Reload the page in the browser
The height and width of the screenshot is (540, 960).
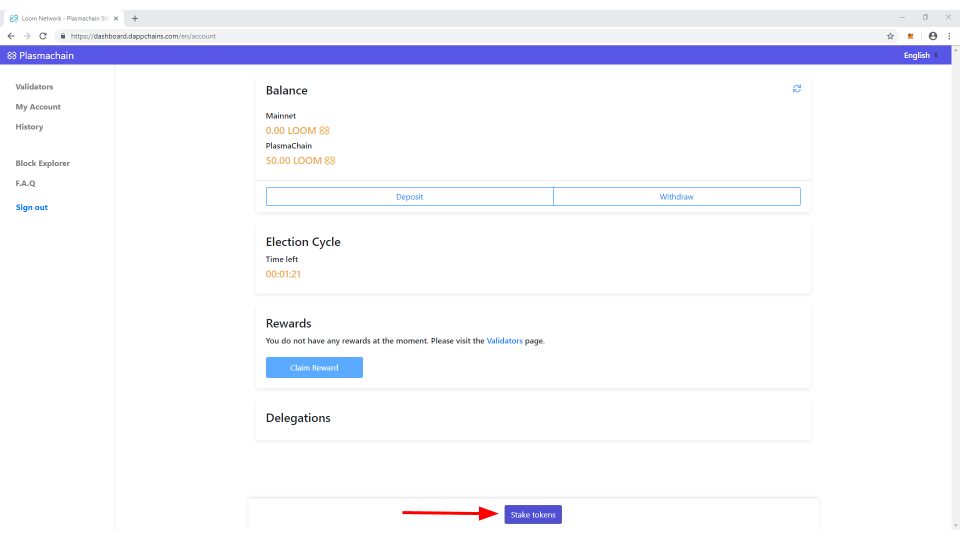(43, 36)
